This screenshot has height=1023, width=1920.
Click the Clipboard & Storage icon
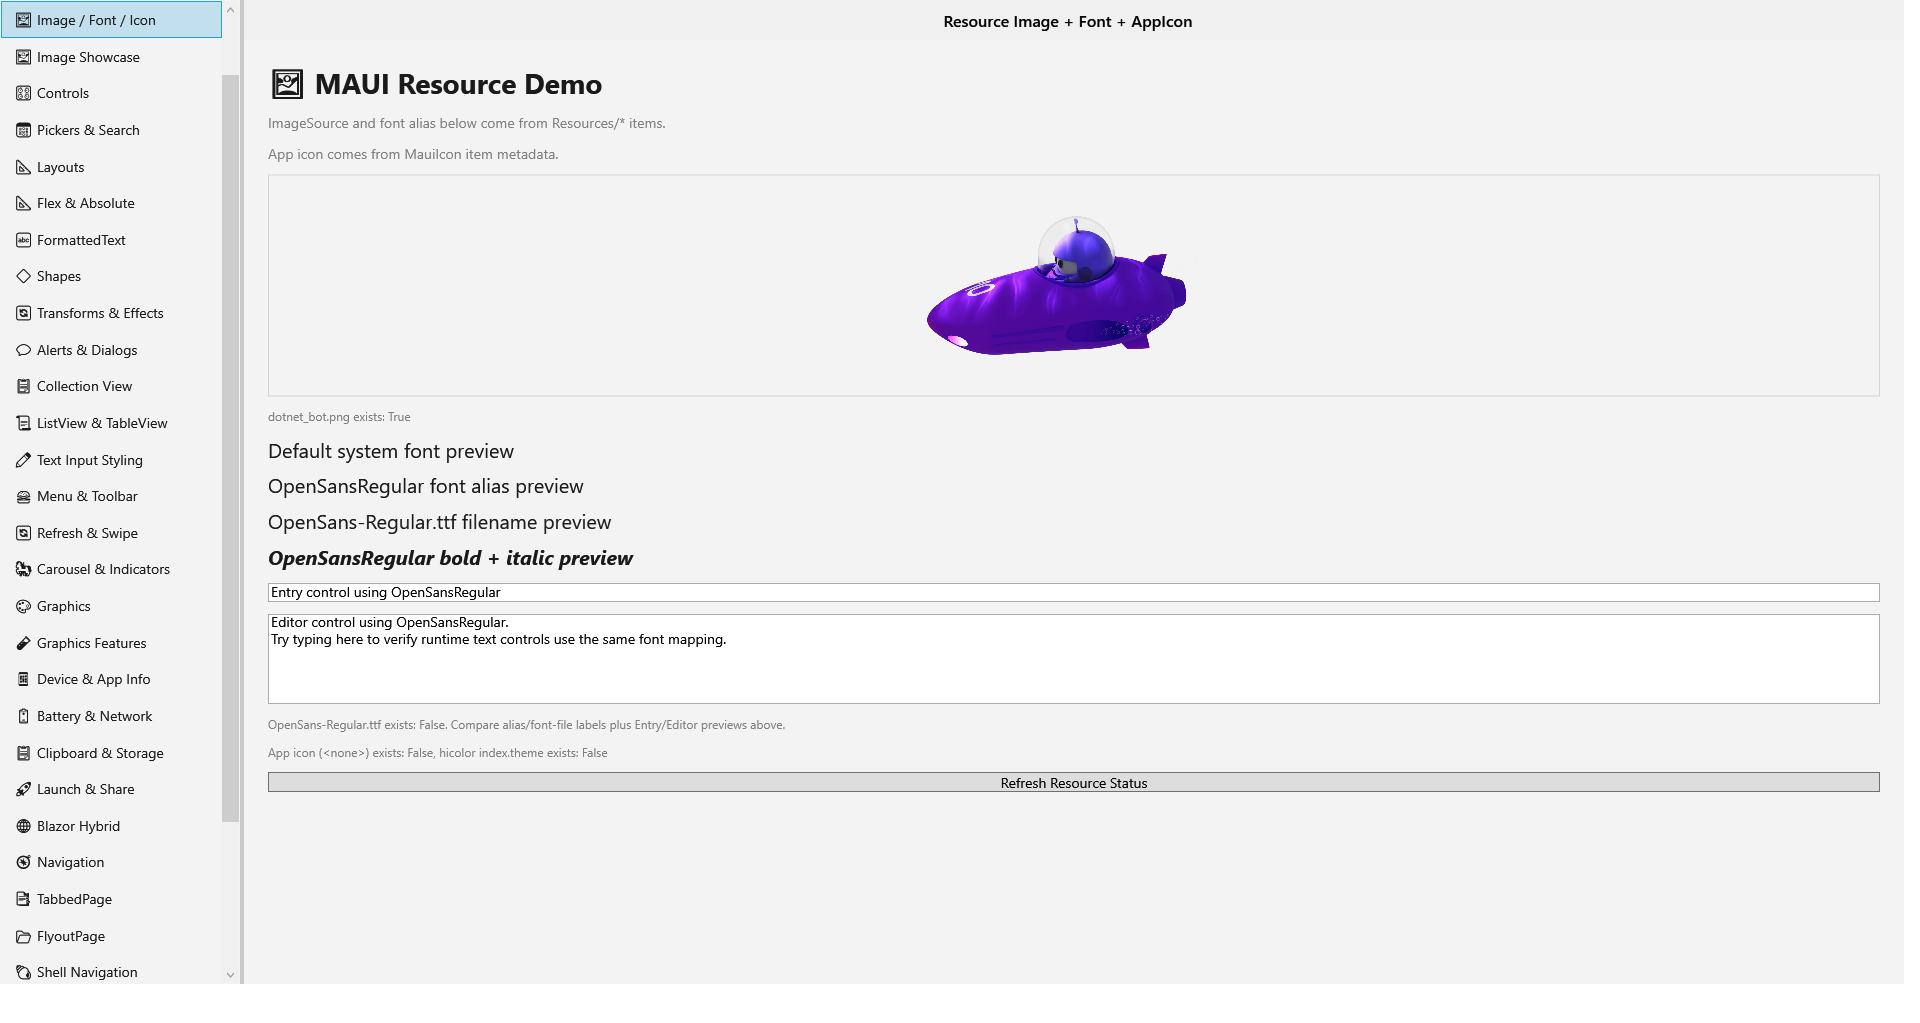(23, 753)
